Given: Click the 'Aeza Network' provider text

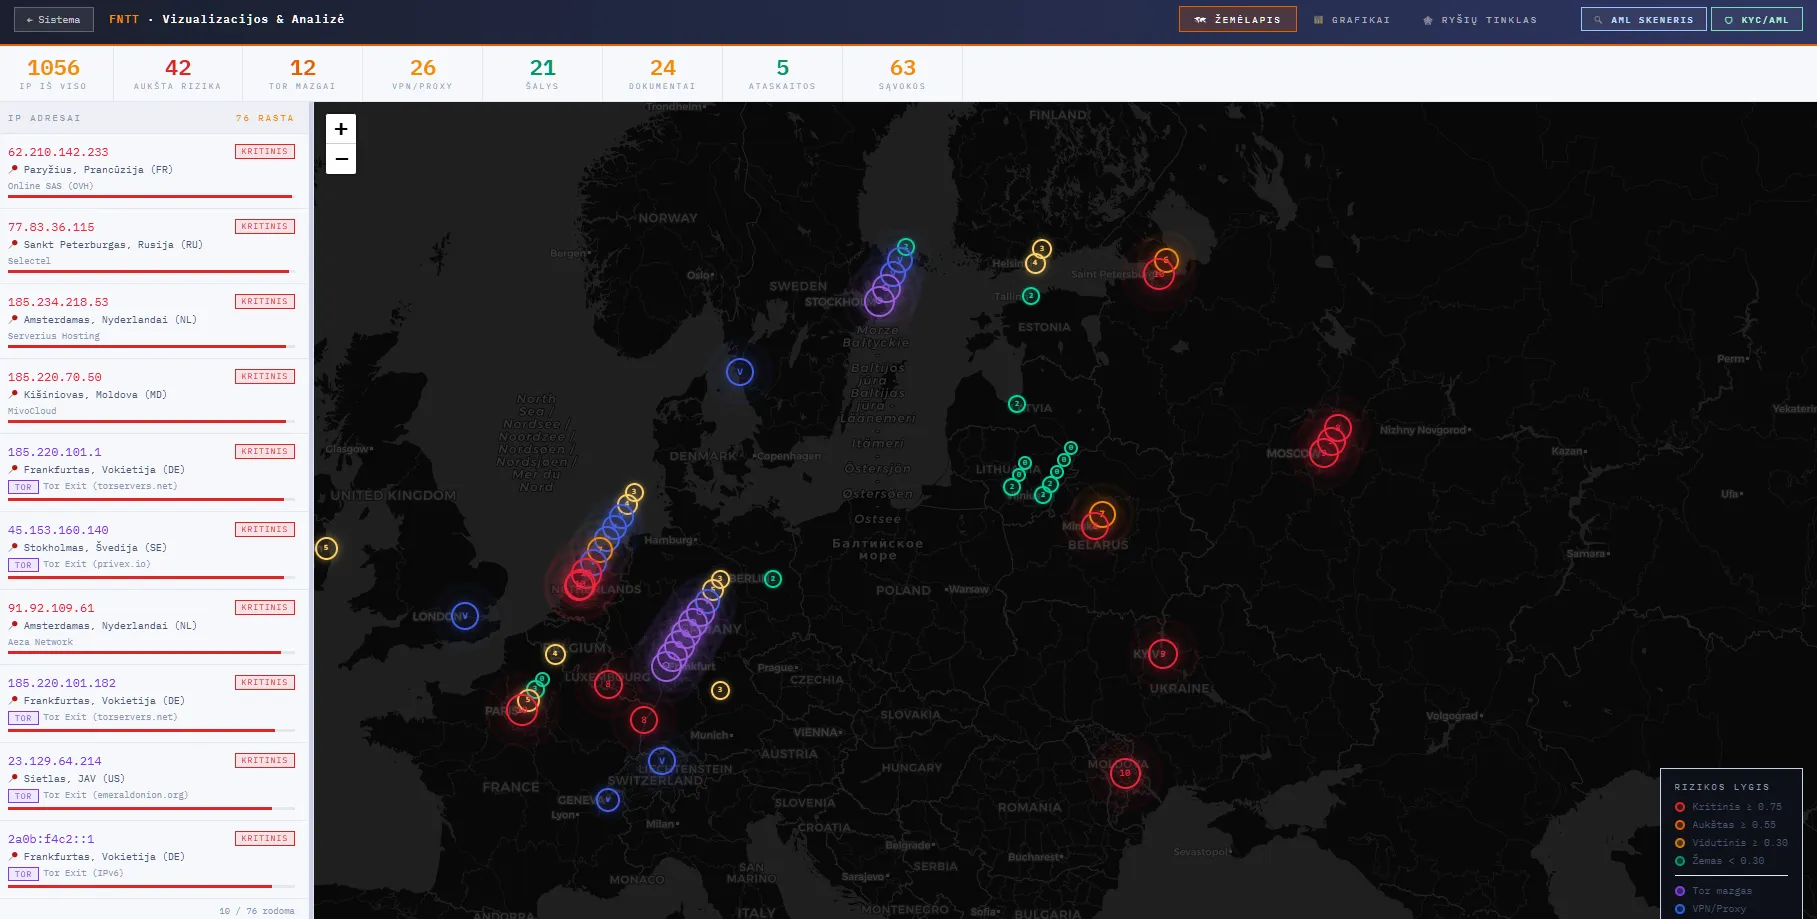Looking at the screenshot, I should coord(40,642).
